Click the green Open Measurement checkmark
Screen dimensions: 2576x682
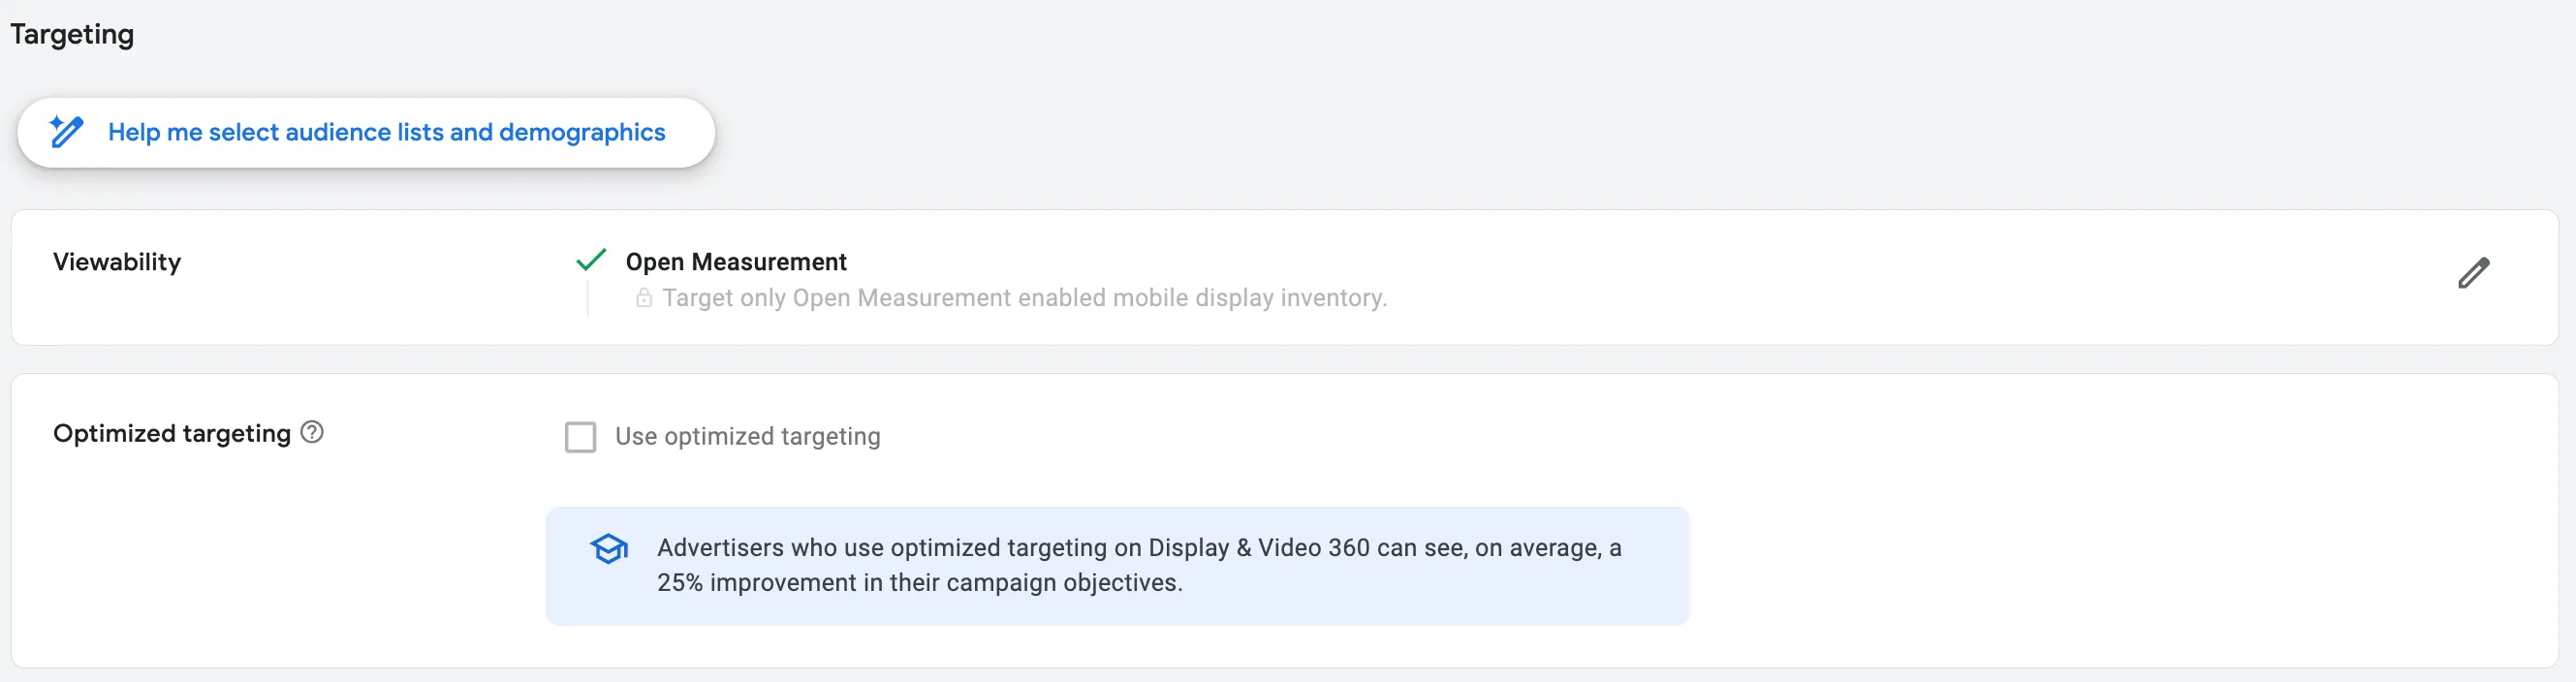pos(591,261)
